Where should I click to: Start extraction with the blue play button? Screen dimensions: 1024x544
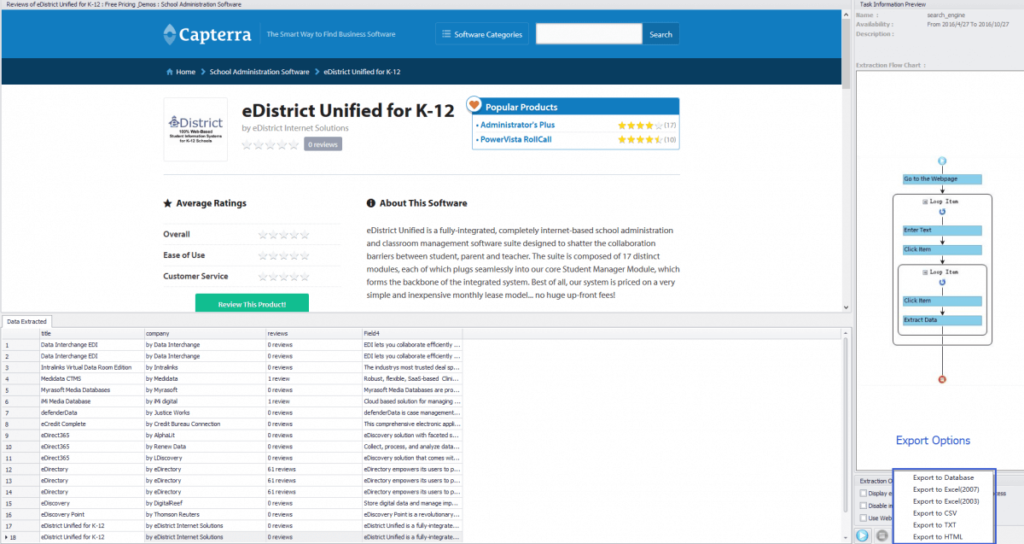click(x=863, y=536)
